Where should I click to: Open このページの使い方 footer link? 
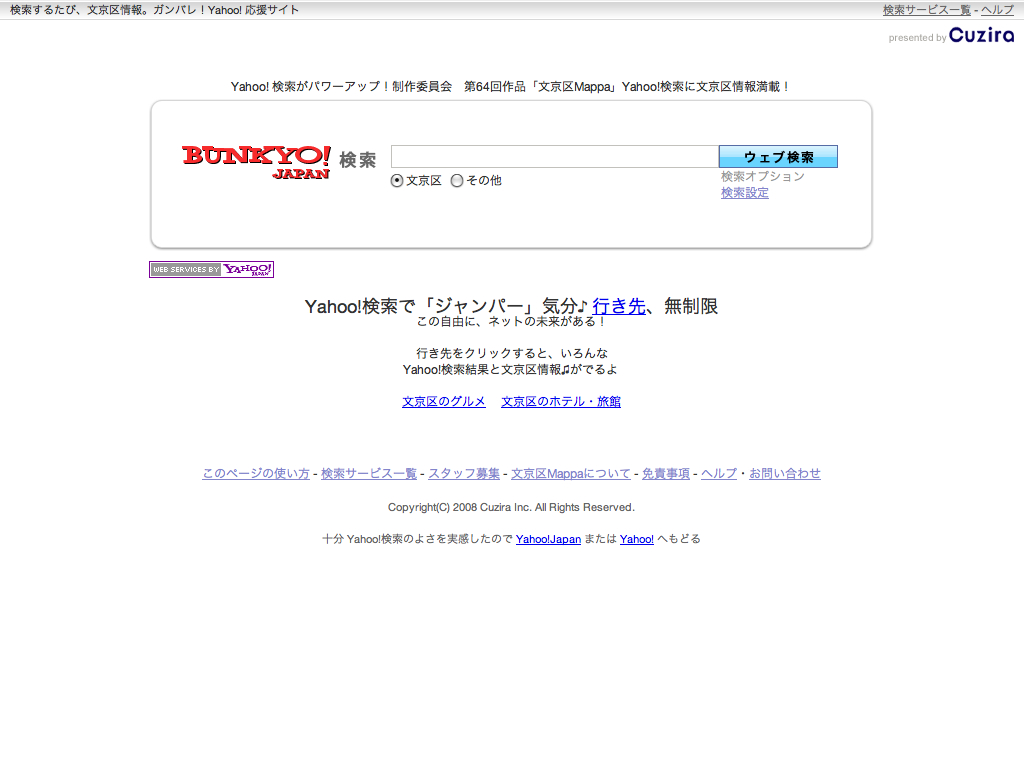point(256,473)
